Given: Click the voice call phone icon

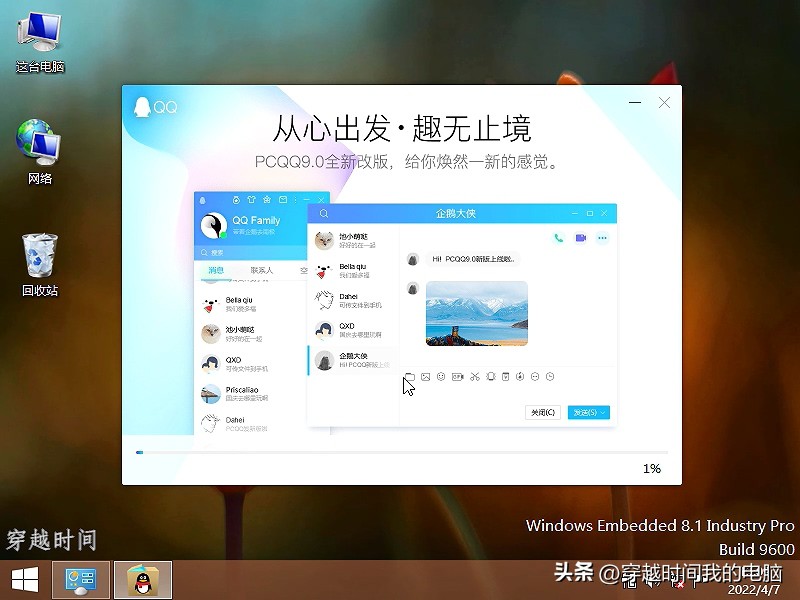Looking at the screenshot, I should [x=557, y=236].
